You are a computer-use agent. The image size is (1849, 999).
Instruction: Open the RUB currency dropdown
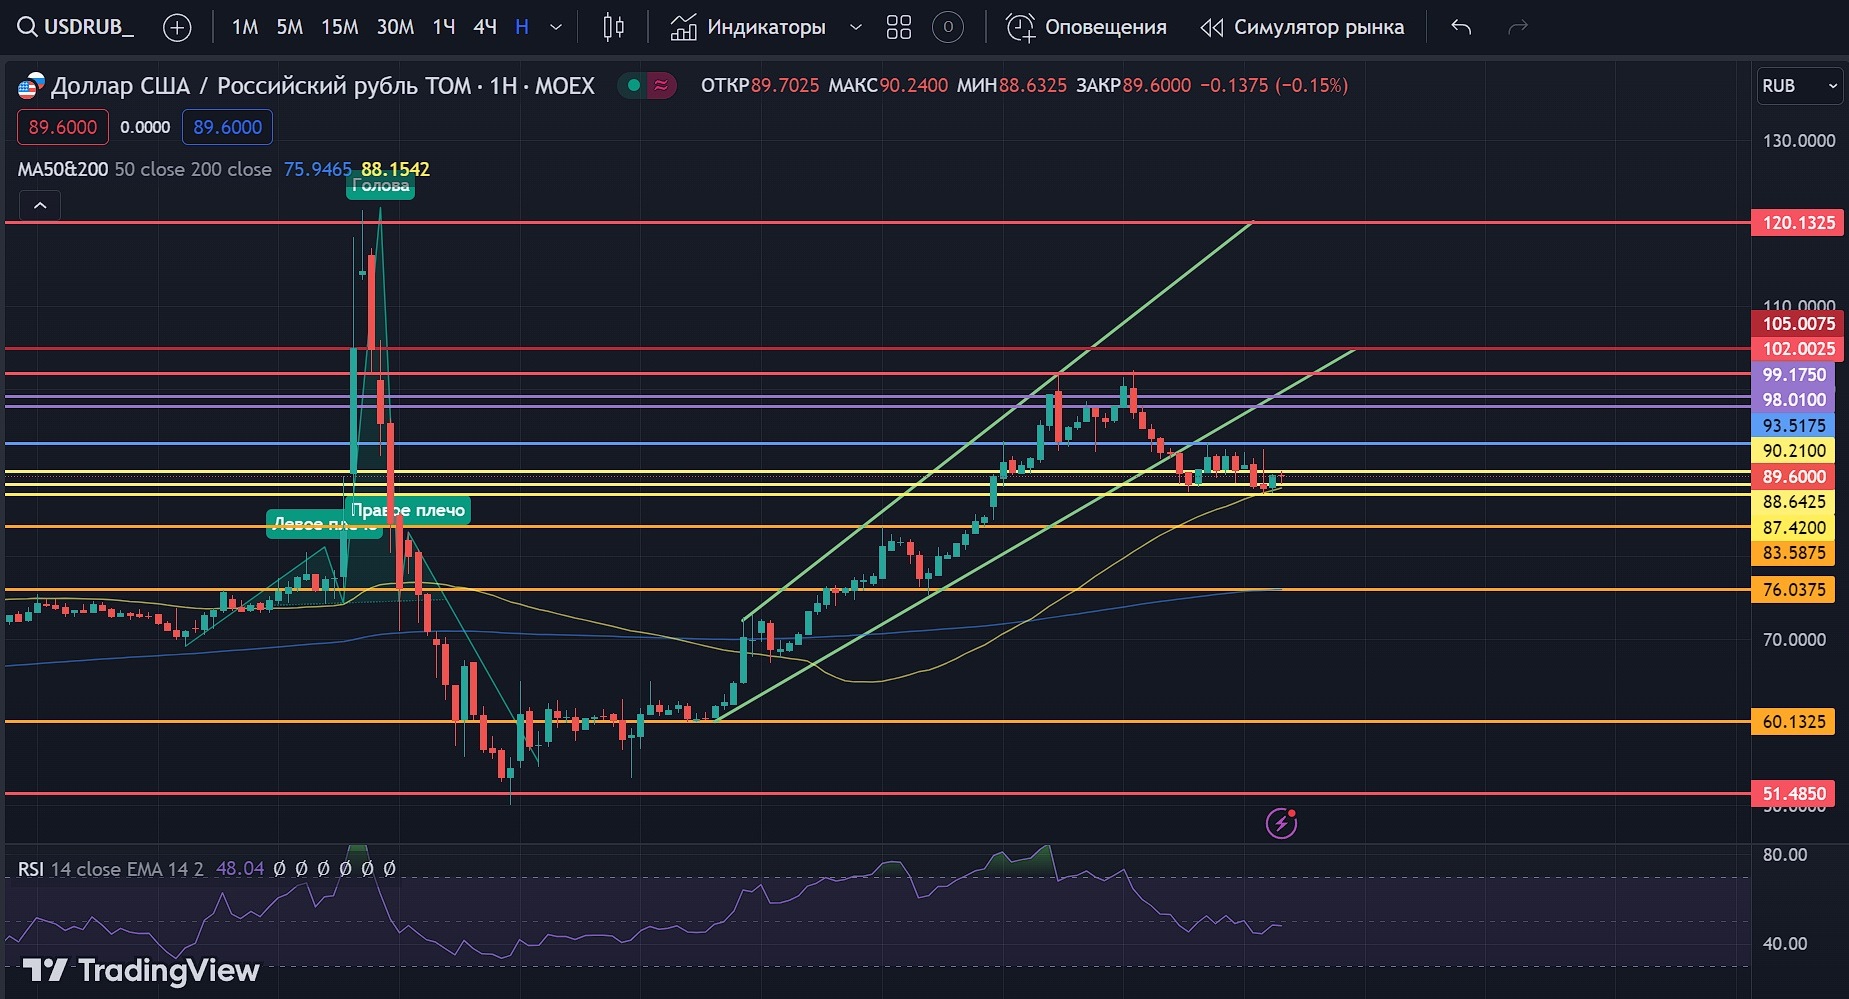1799,86
